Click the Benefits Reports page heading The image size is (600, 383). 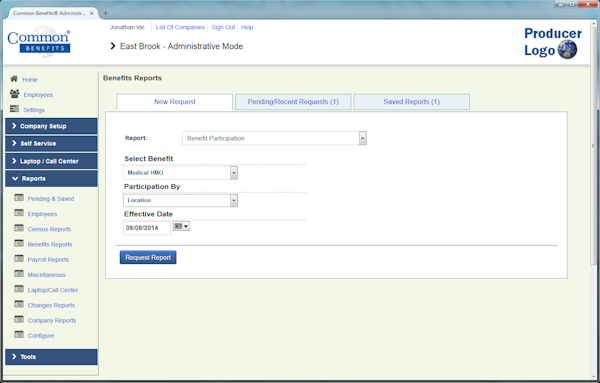(132, 78)
